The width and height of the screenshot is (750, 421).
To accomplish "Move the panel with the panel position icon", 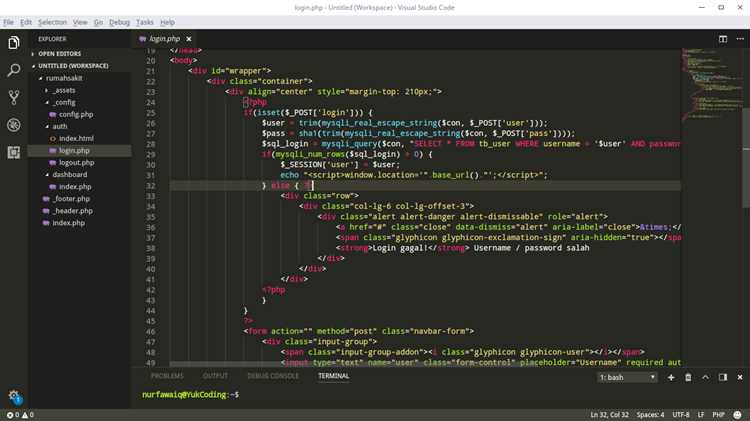I will tap(723, 377).
